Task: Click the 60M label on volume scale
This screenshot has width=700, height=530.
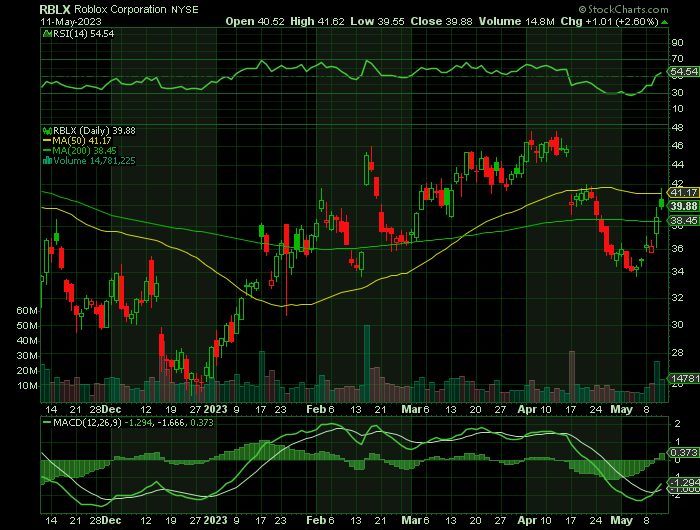Action: [x=27, y=311]
